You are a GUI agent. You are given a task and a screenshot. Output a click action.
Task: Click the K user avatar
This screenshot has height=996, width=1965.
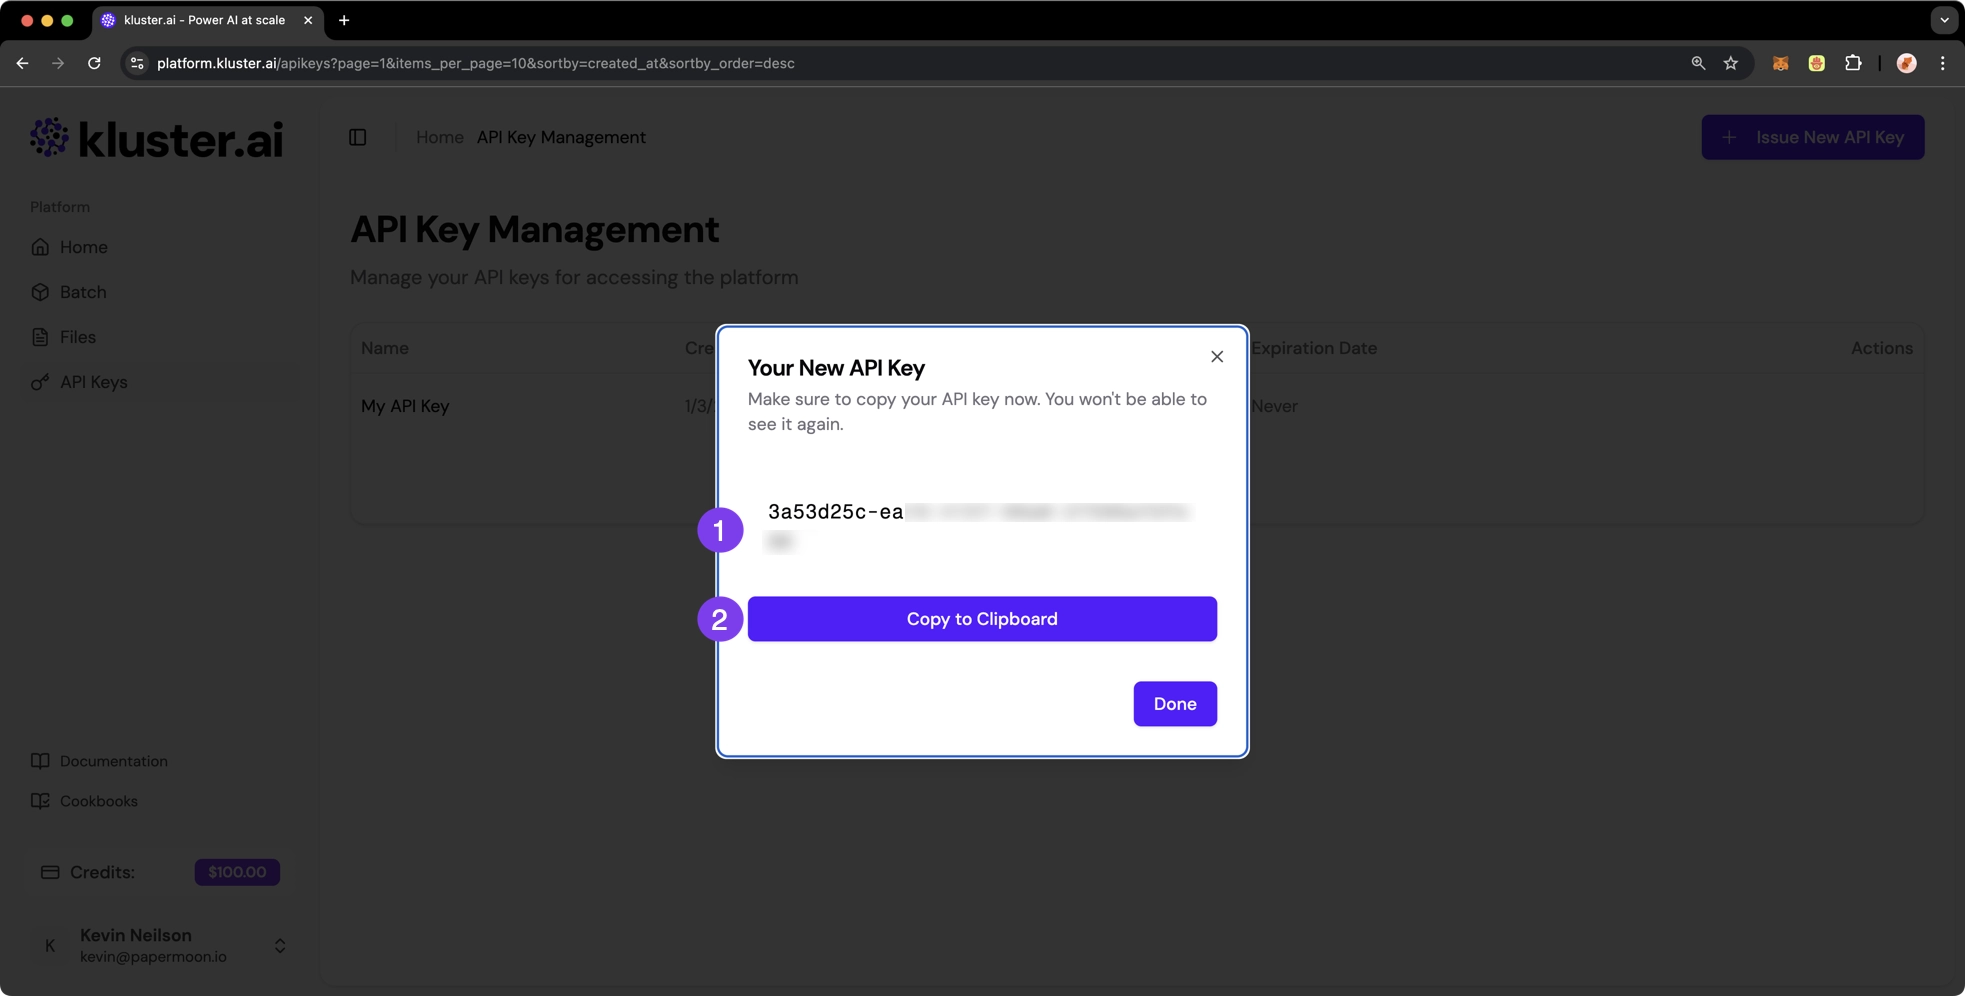click(50, 946)
